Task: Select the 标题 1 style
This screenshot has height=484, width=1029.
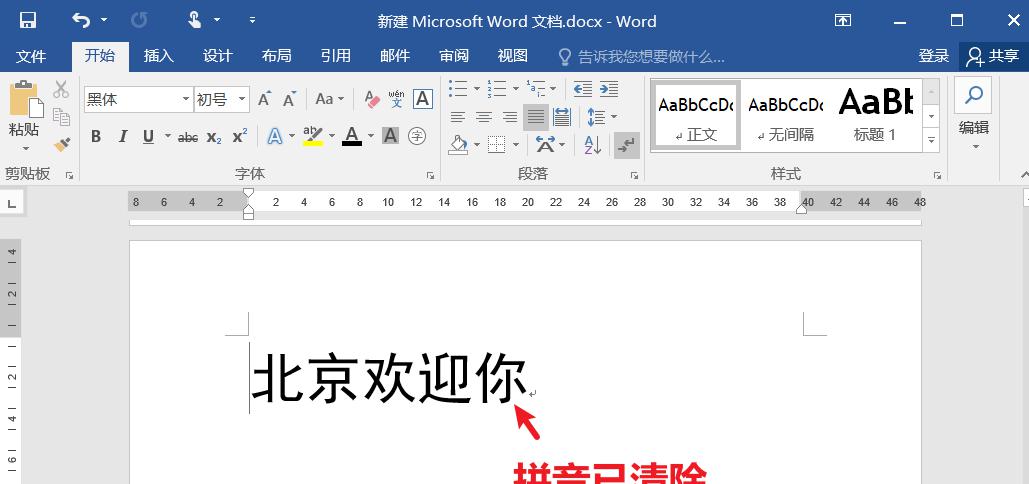Action: [x=875, y=115]
